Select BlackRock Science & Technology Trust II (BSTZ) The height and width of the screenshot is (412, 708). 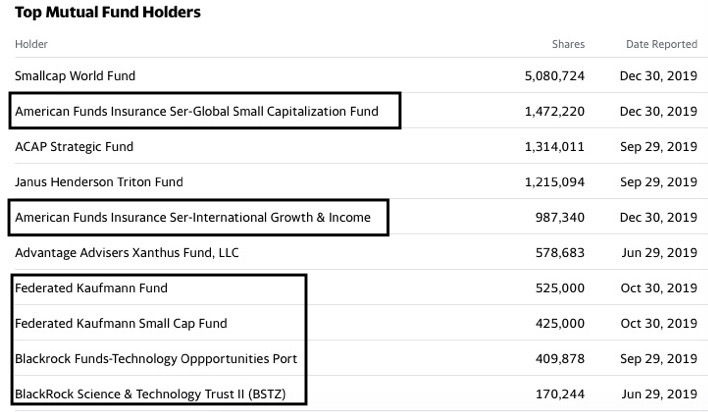(150, 394)
